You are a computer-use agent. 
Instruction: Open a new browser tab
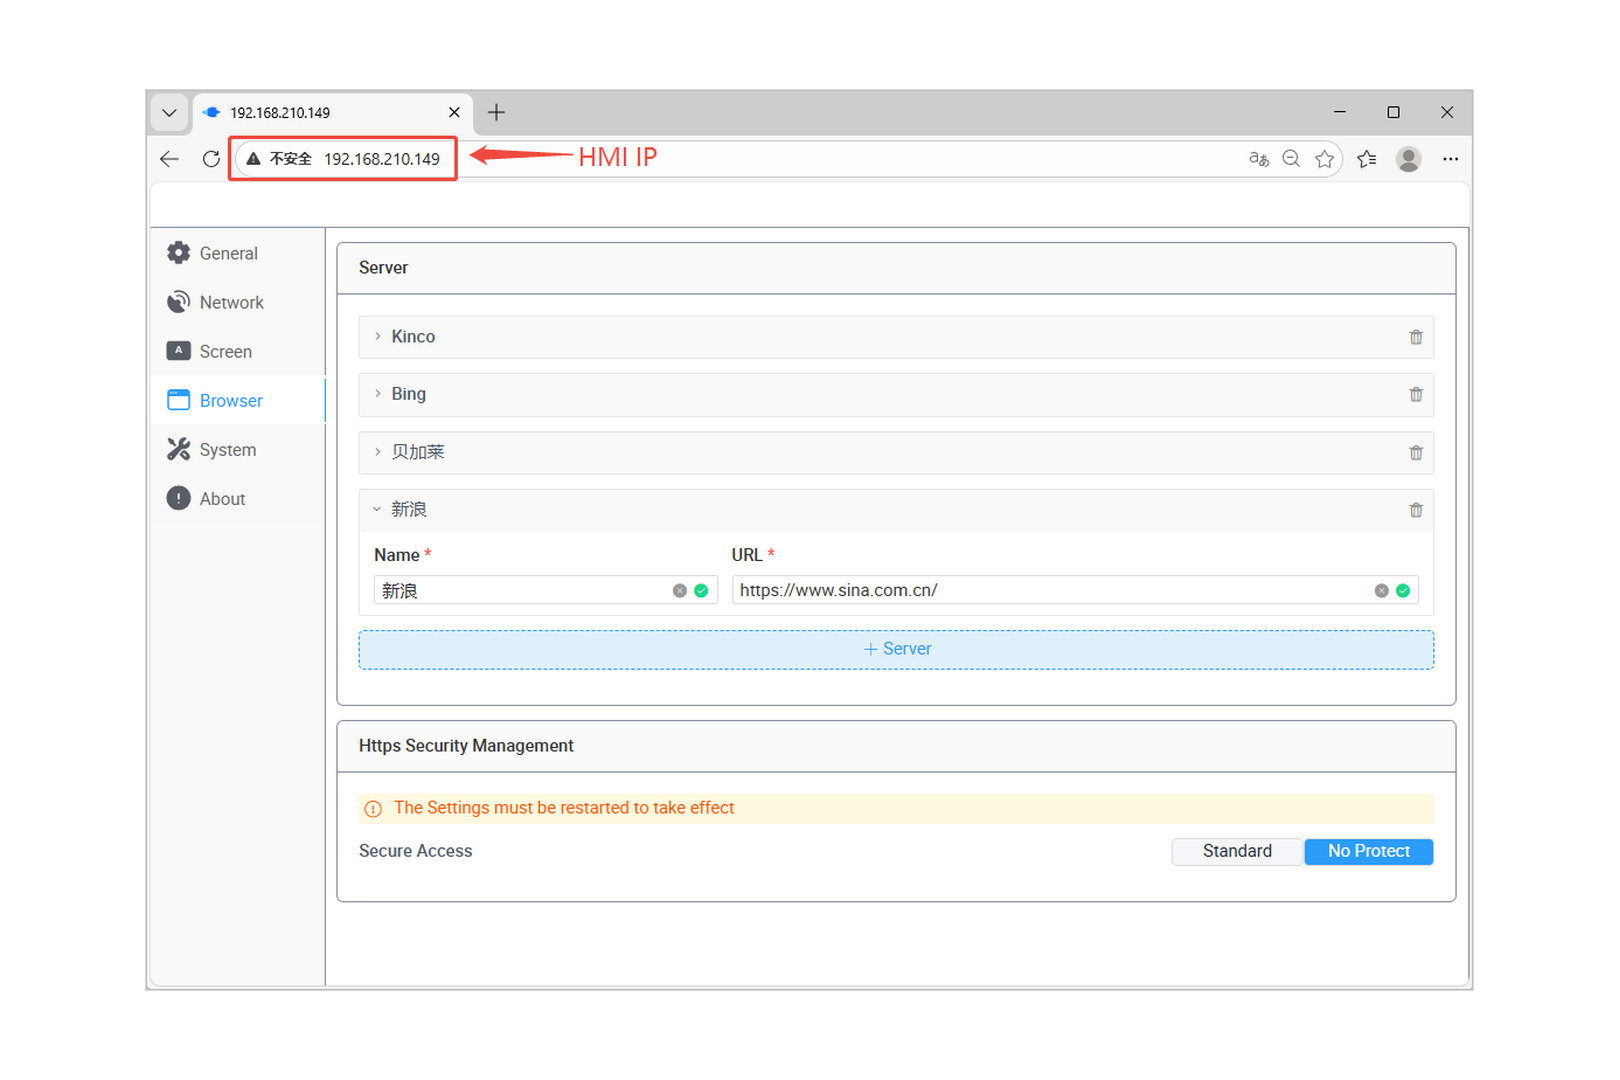pyautogui.click(x=496, y=112)
